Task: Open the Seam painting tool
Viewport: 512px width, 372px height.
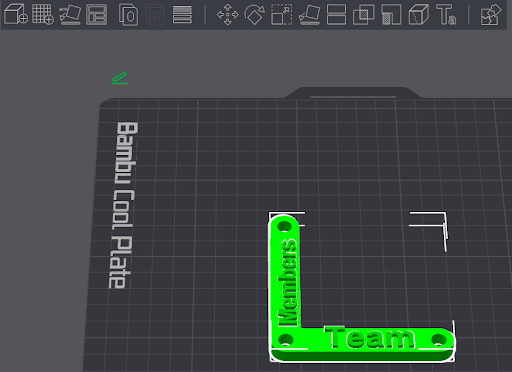Action: coord(418,14)
